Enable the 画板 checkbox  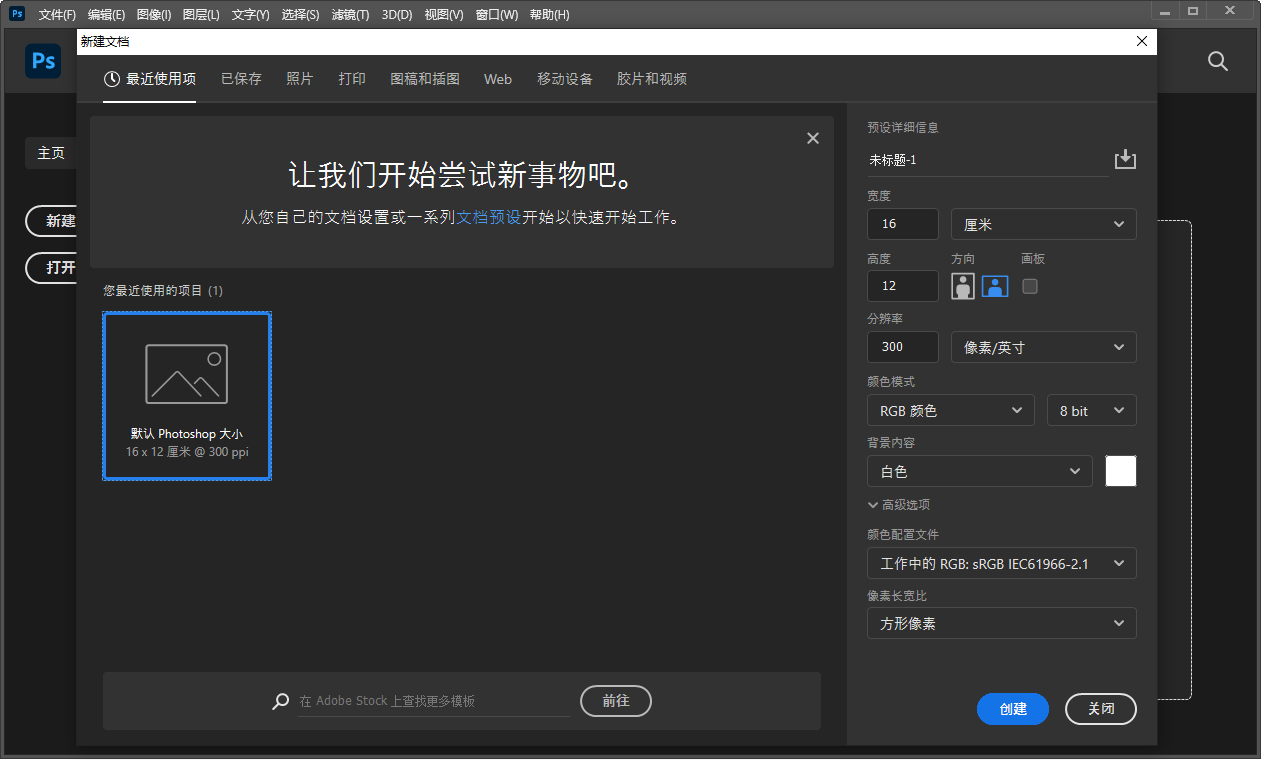tap(1030, 286)
